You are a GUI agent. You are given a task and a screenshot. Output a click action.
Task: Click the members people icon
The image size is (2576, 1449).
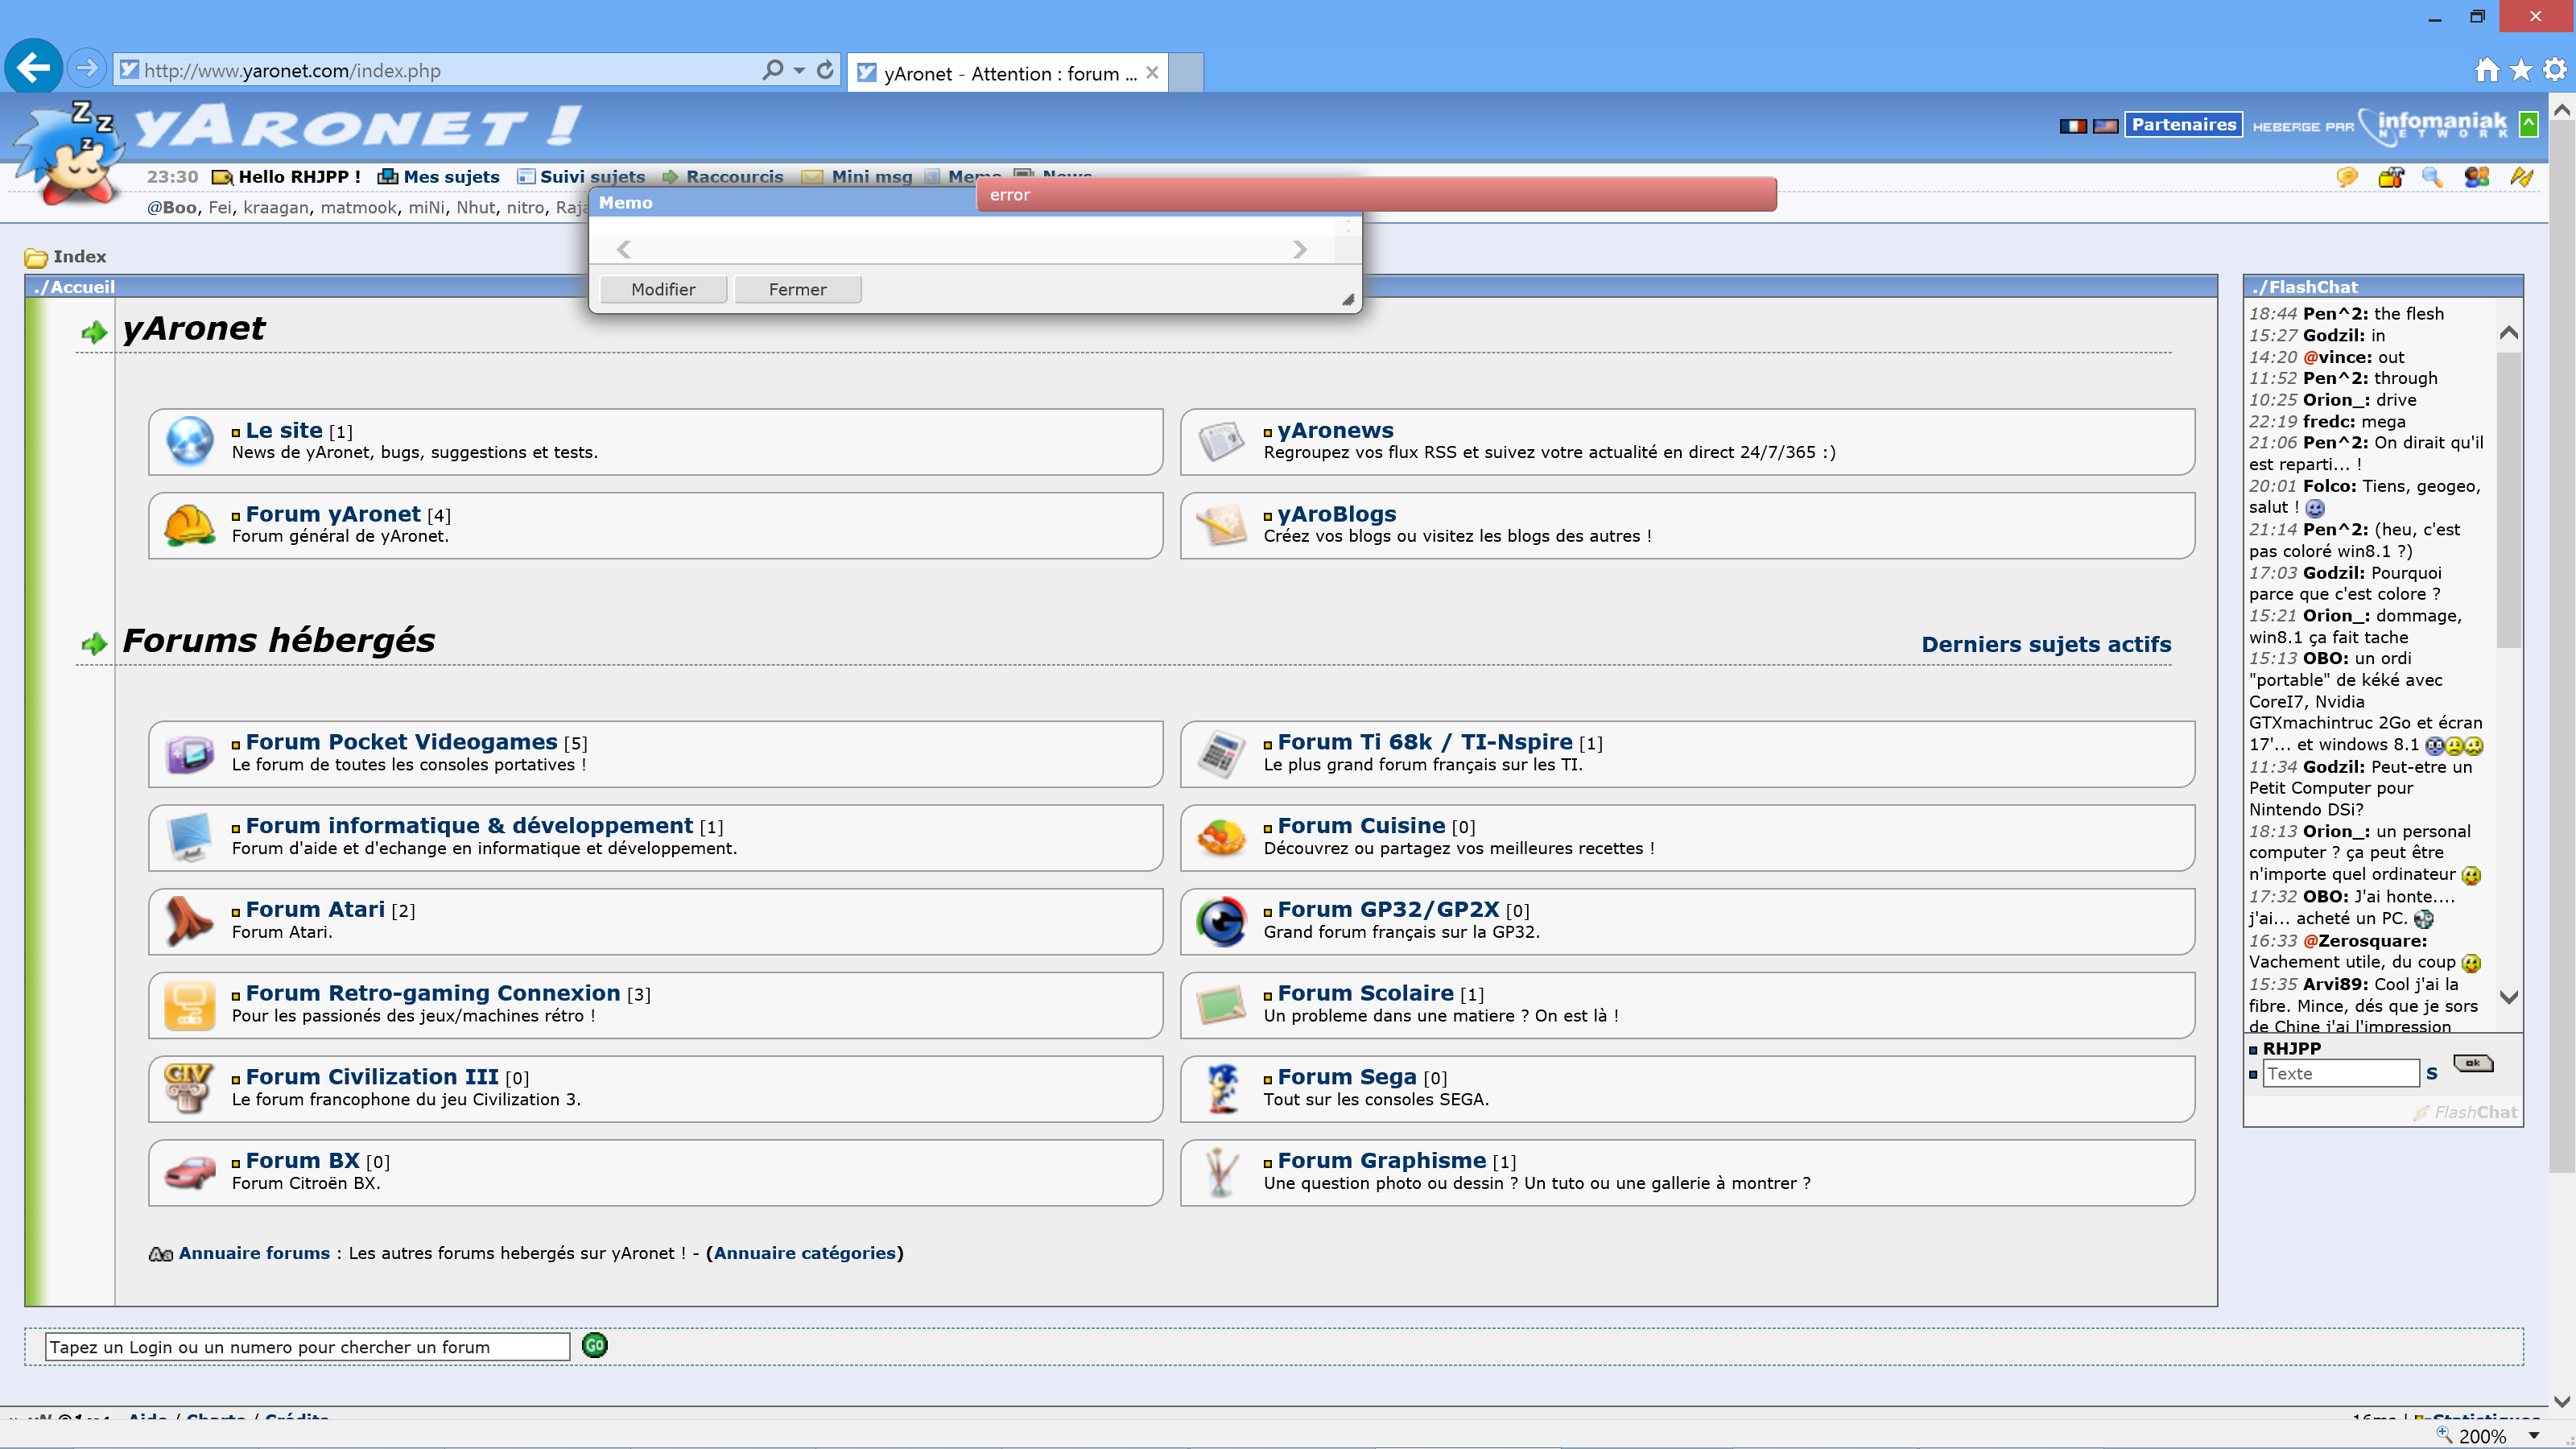pyautogui.click(x=2476, y=177)
